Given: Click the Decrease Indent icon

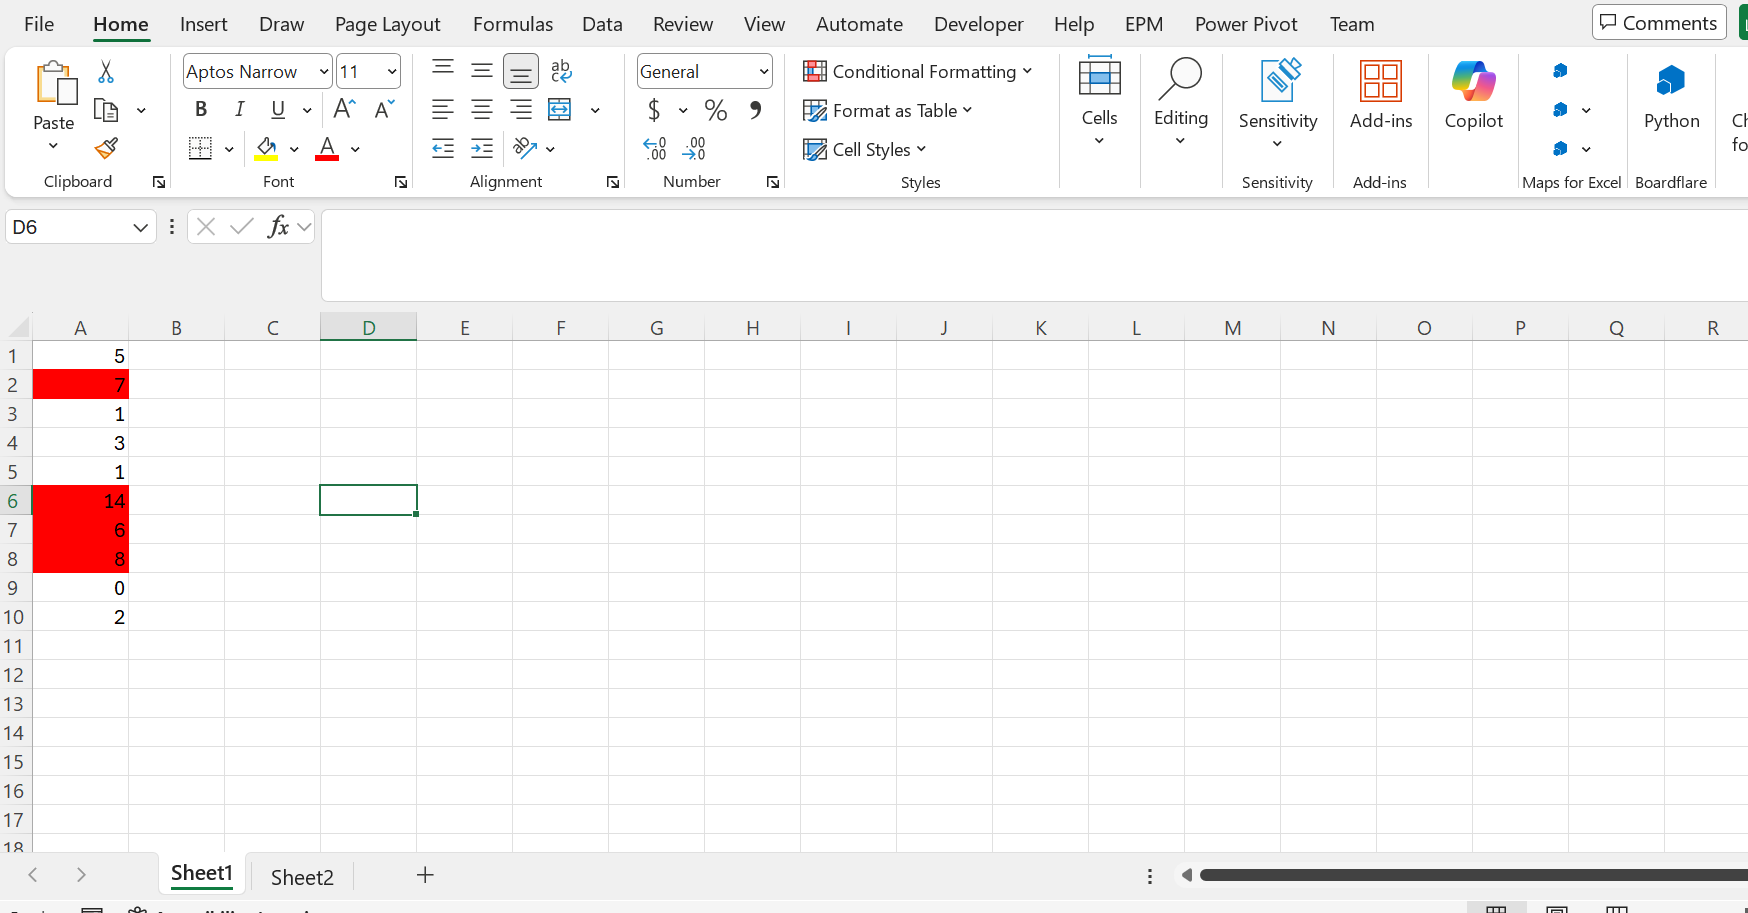Looking at the screenshot, I should 443,149.
